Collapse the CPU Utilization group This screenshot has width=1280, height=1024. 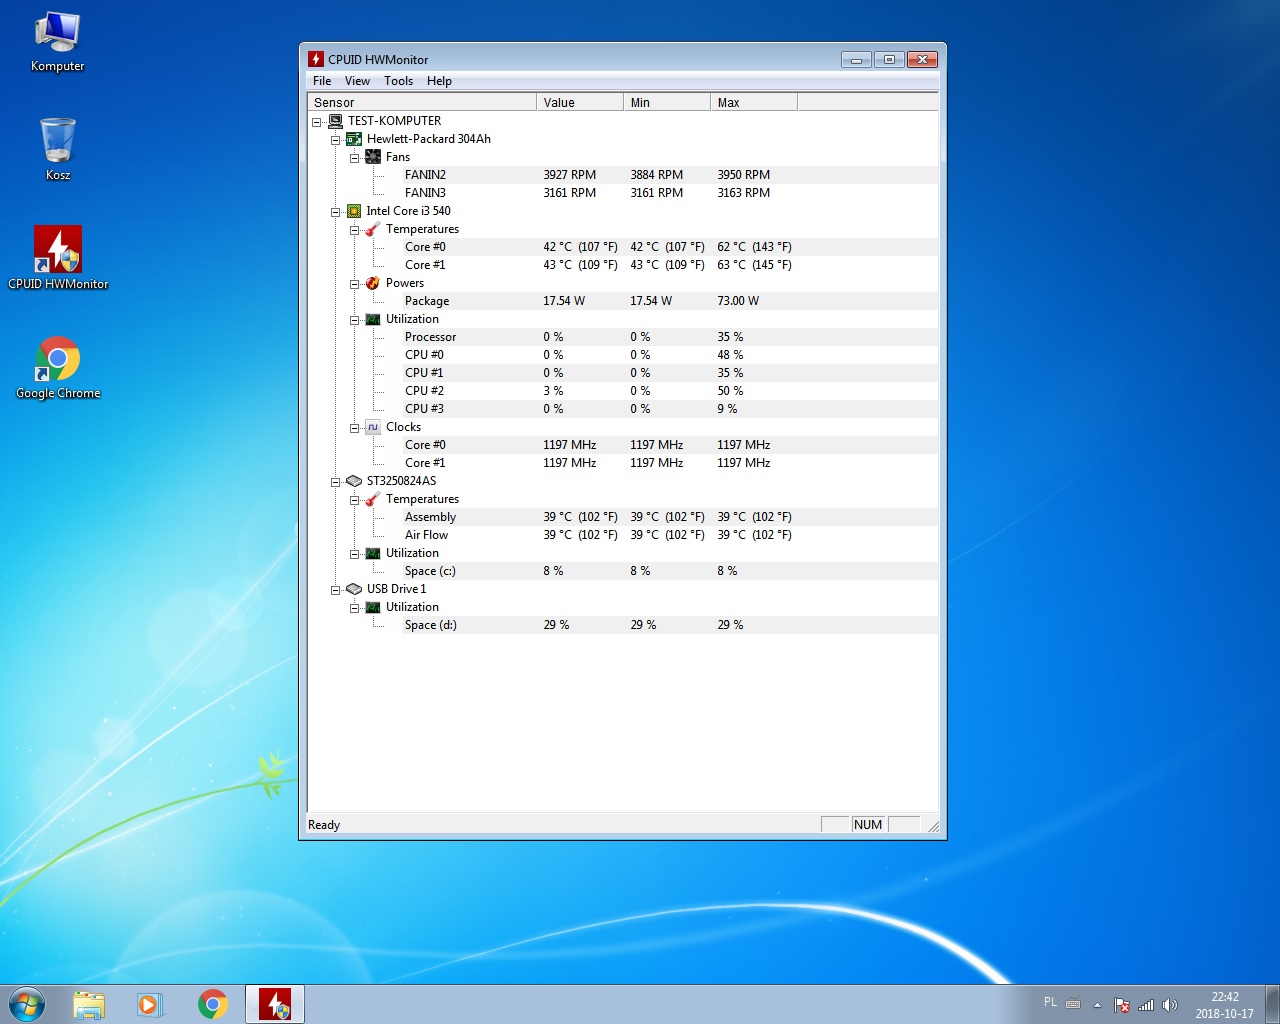coord(354,320)
